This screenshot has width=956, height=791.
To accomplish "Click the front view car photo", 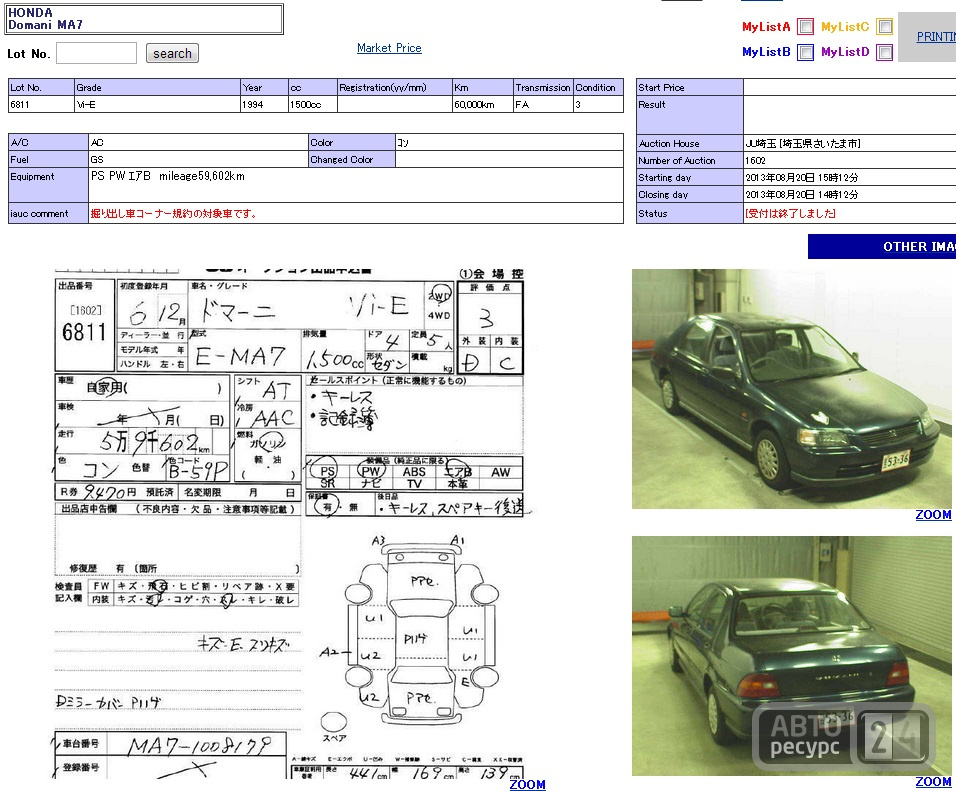I will pyautogui.click(x=791, y=388).
